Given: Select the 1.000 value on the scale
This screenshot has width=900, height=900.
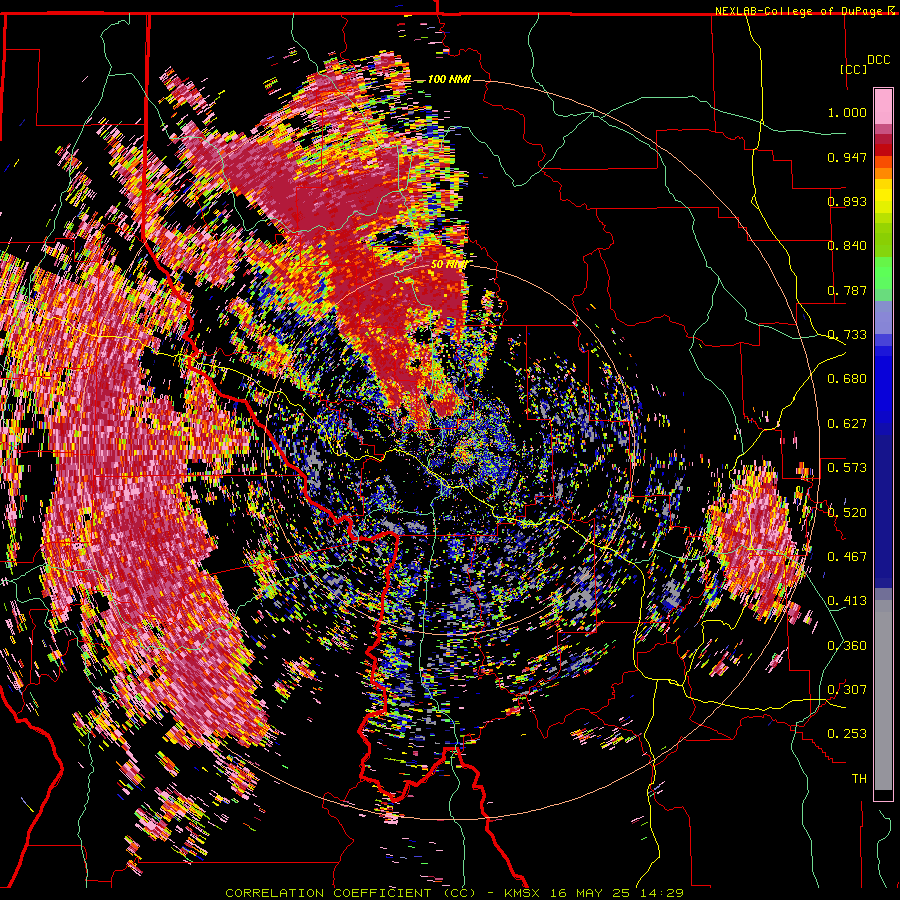Looking at the screenshot, I should [847, 112].
